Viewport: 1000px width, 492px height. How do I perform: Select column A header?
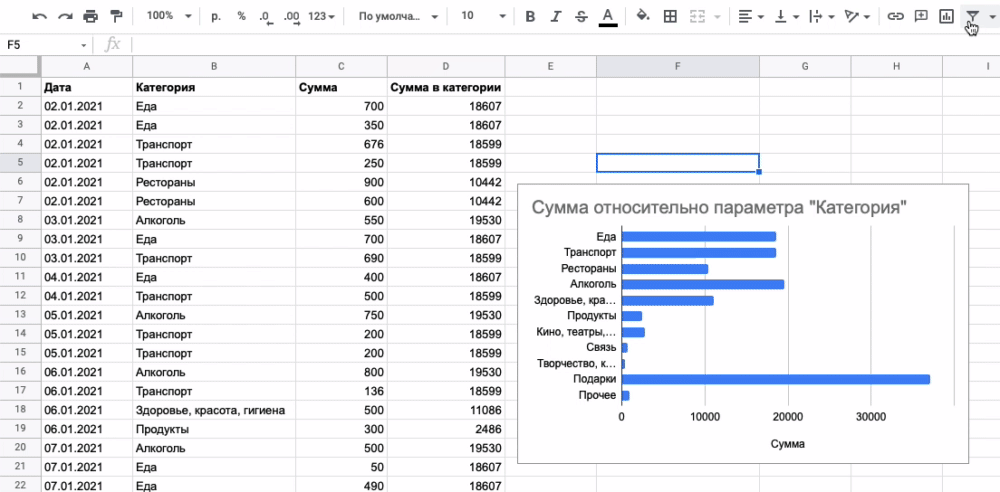[x=87, y=66]
